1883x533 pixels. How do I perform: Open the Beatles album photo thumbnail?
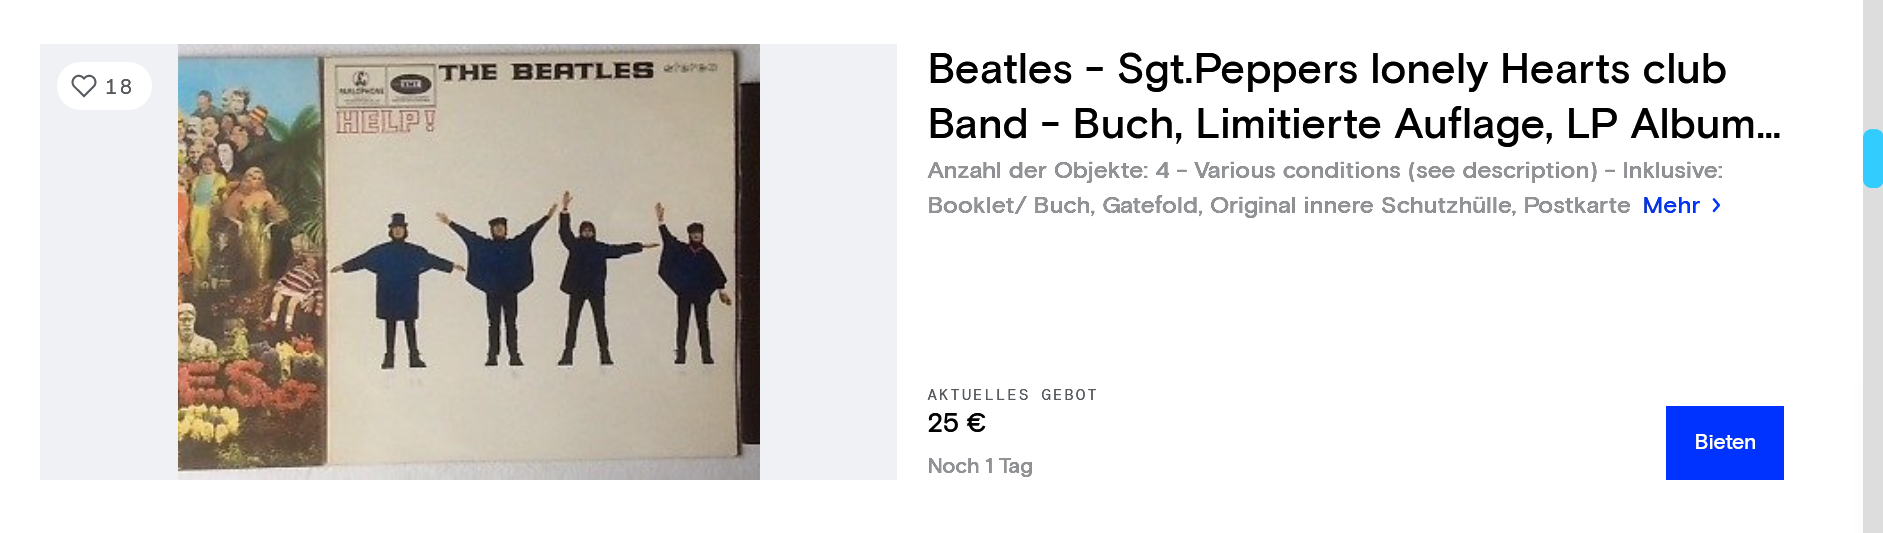click(x=468, y=261)
